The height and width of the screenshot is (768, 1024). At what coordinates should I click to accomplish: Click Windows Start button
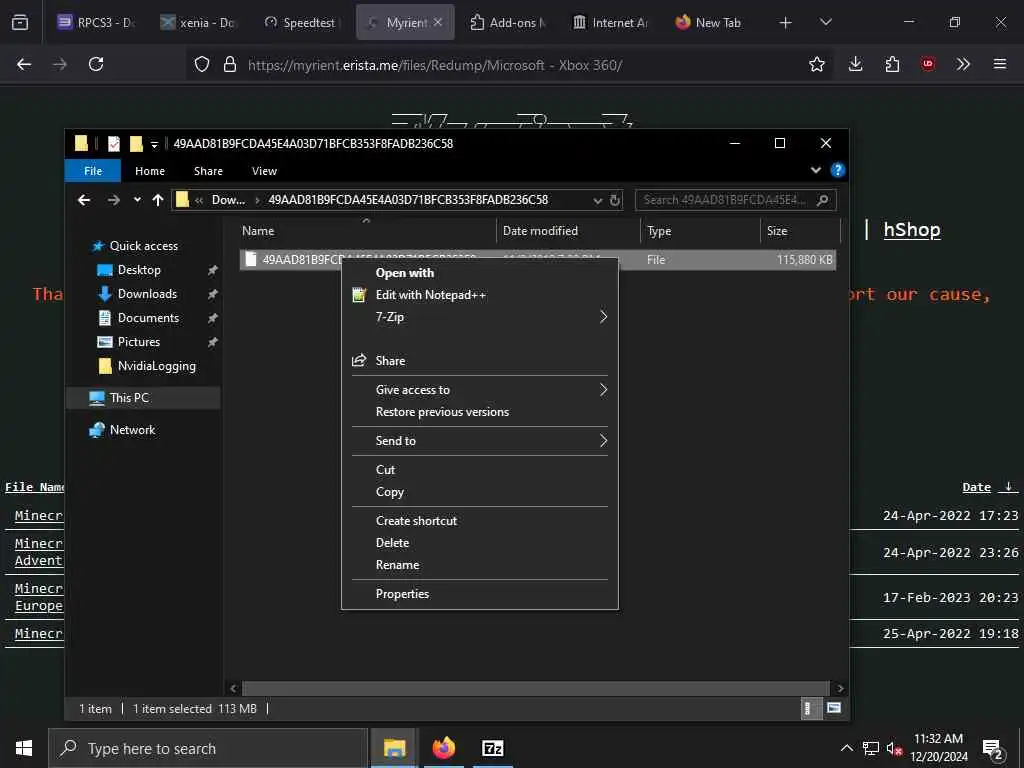click(x=24, y=748)
